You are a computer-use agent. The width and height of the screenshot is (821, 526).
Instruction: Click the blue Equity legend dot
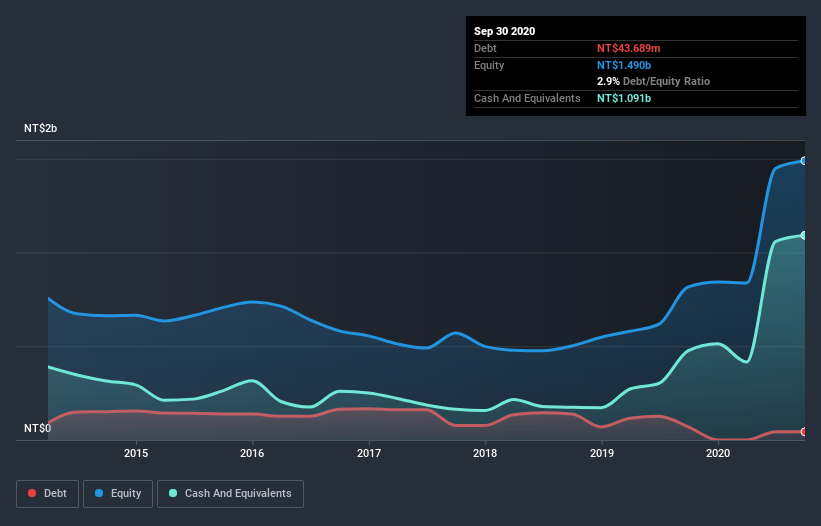[x=99, y=493]
